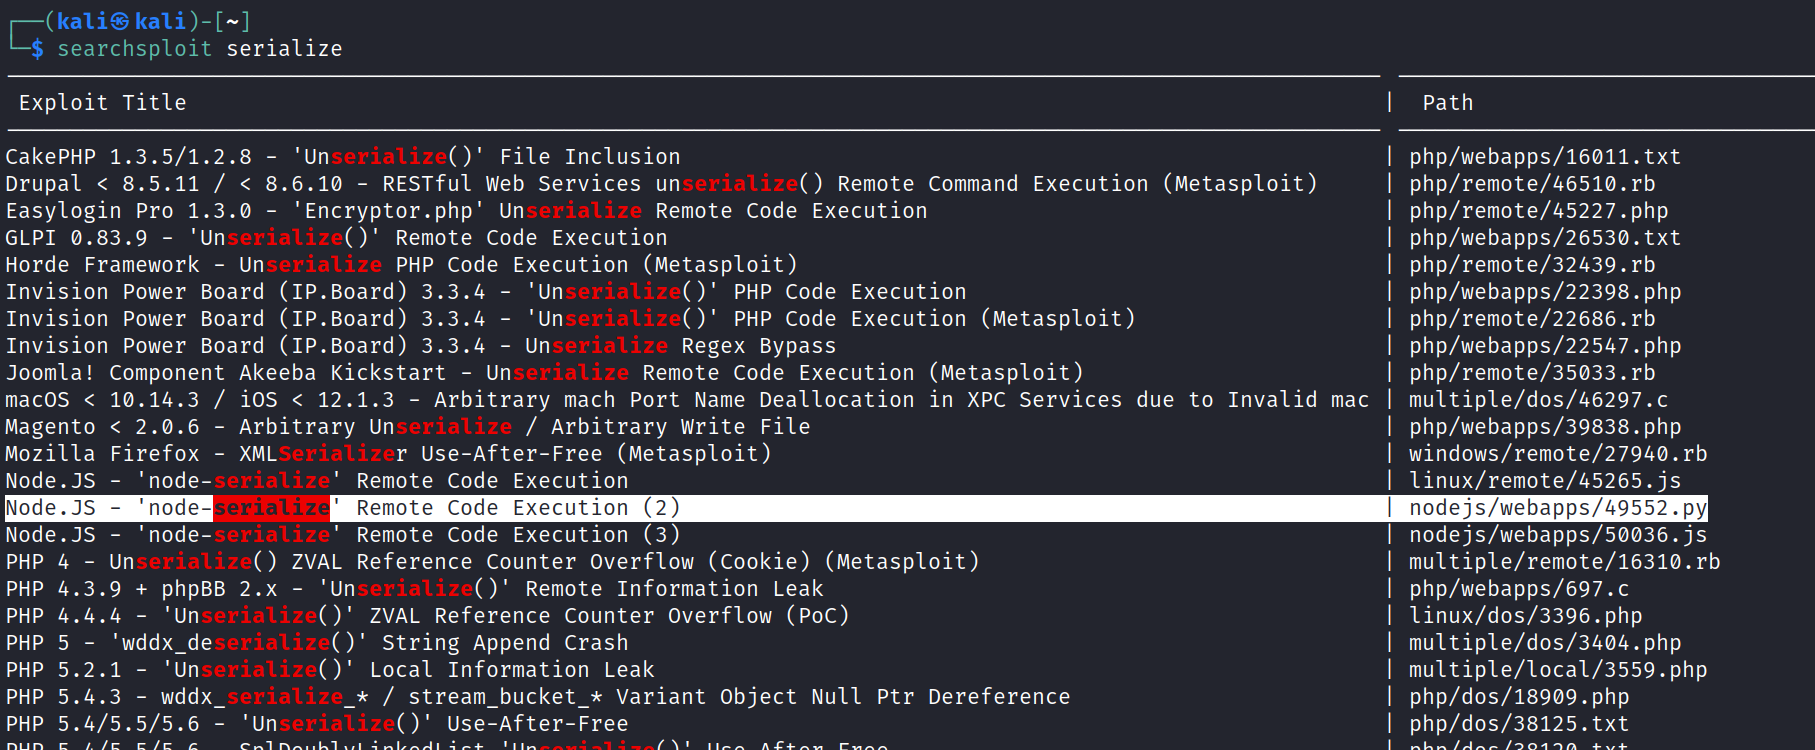Click the Mozilla Firefox XMLSerializer exploit title
This screenshot has height=750, width=1815.
(388, 454)
